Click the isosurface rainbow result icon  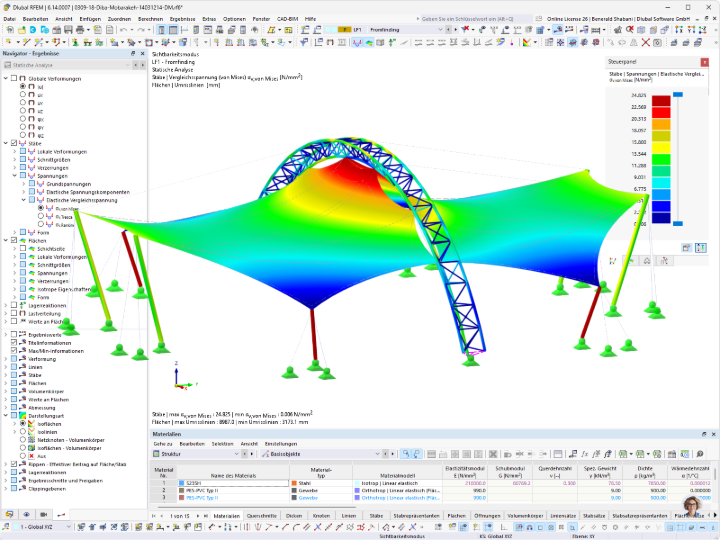(369, 42)
